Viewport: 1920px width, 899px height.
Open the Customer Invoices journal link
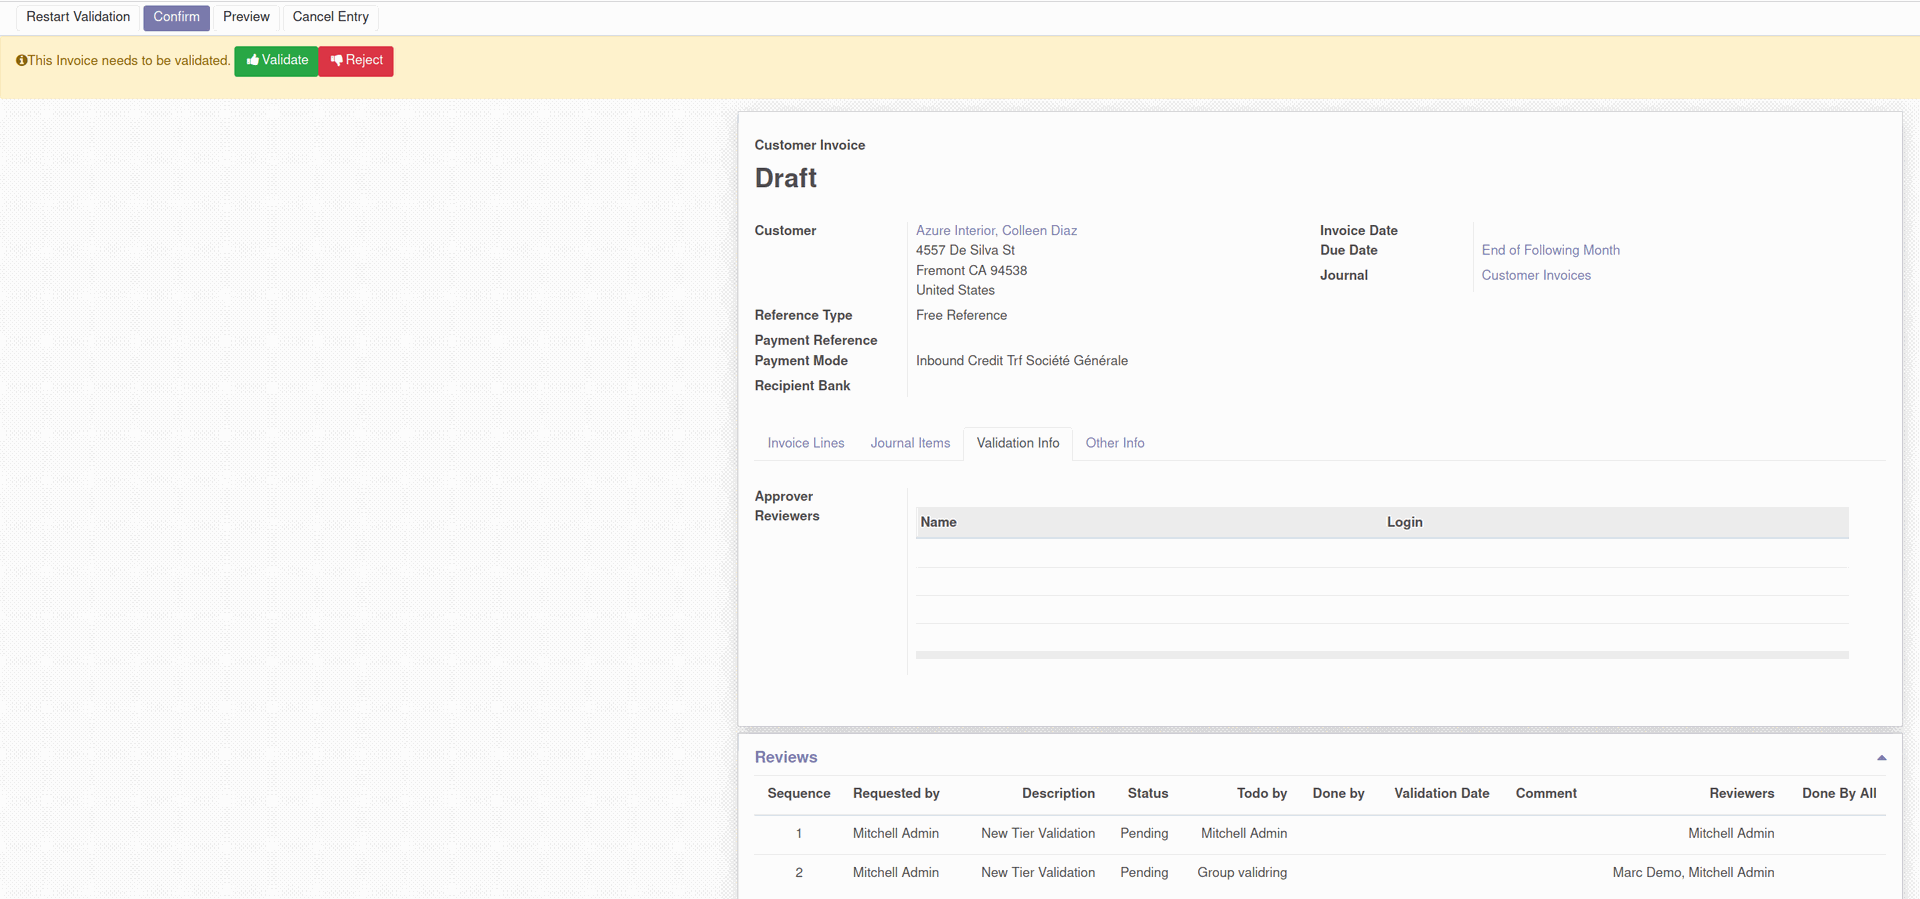point(1536,276)
